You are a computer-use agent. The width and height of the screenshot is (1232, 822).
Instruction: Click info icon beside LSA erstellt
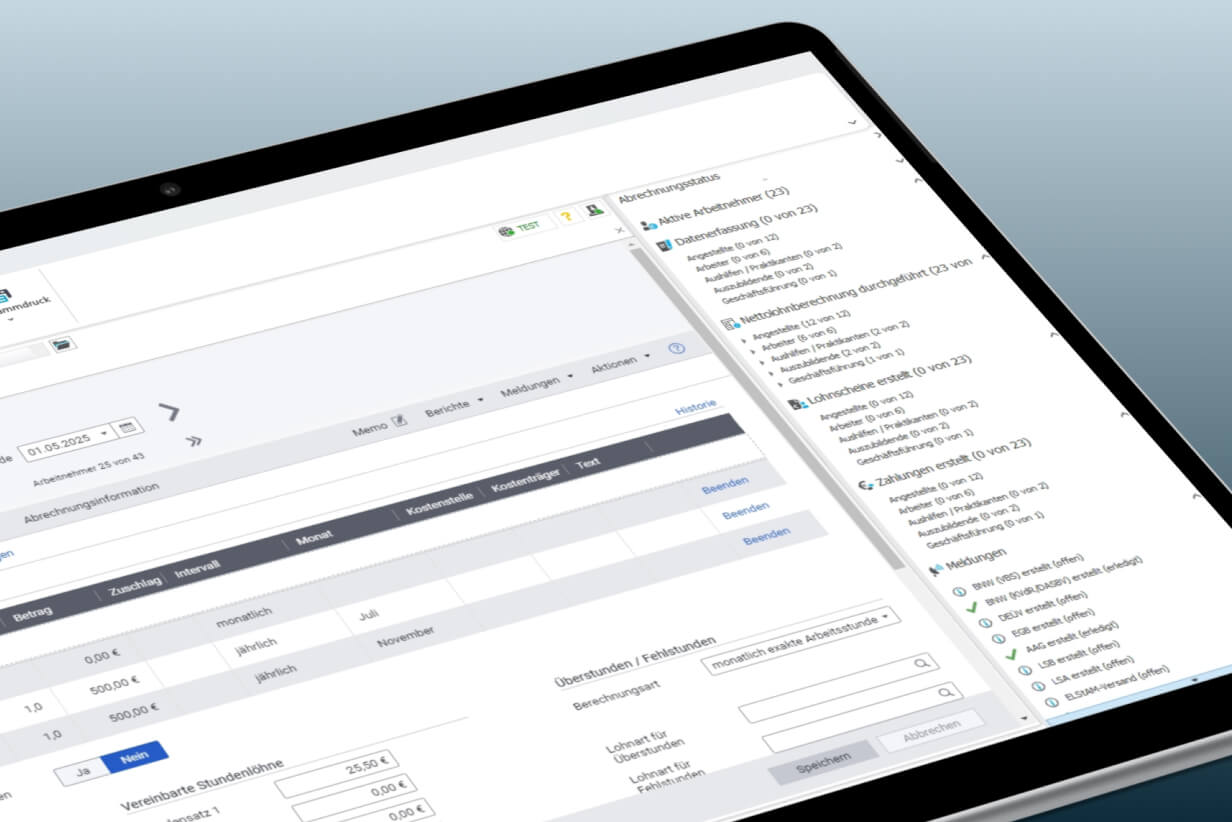coord(1037,684)
